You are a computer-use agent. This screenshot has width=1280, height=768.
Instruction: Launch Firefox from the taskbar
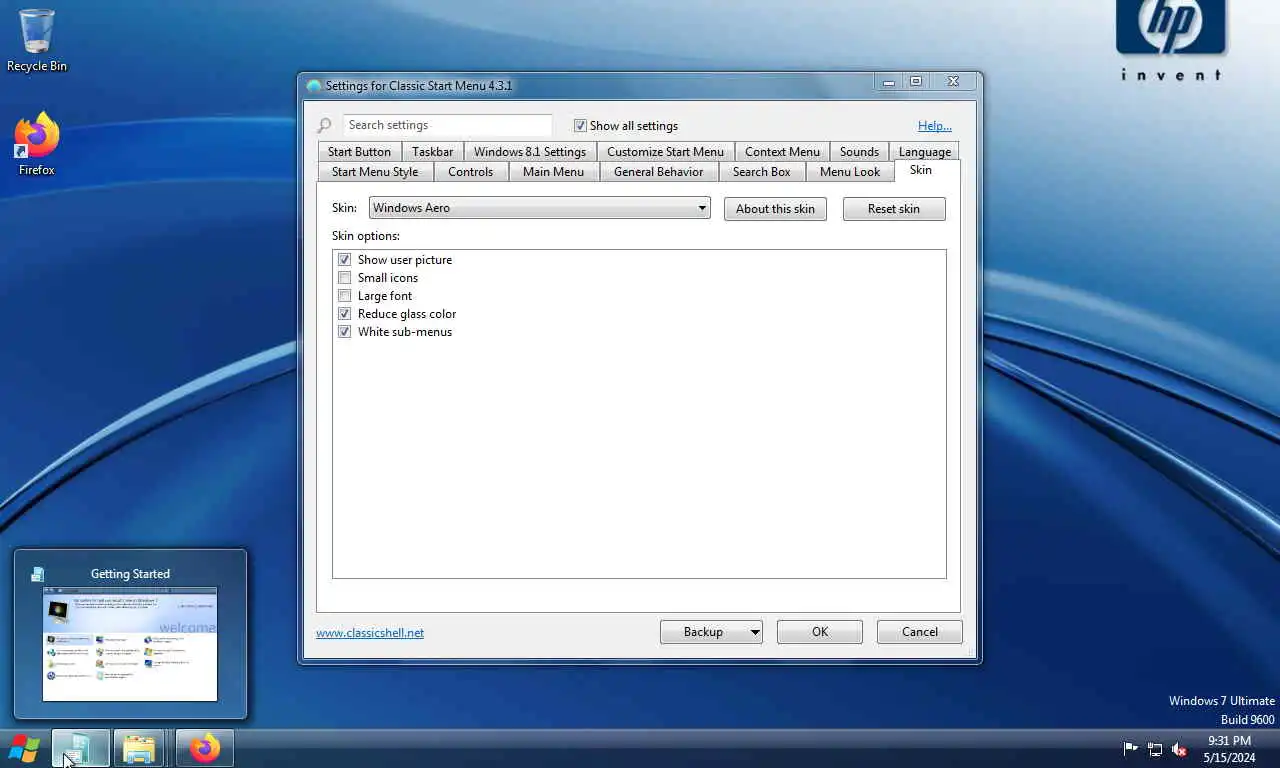(x=205, y=748)
